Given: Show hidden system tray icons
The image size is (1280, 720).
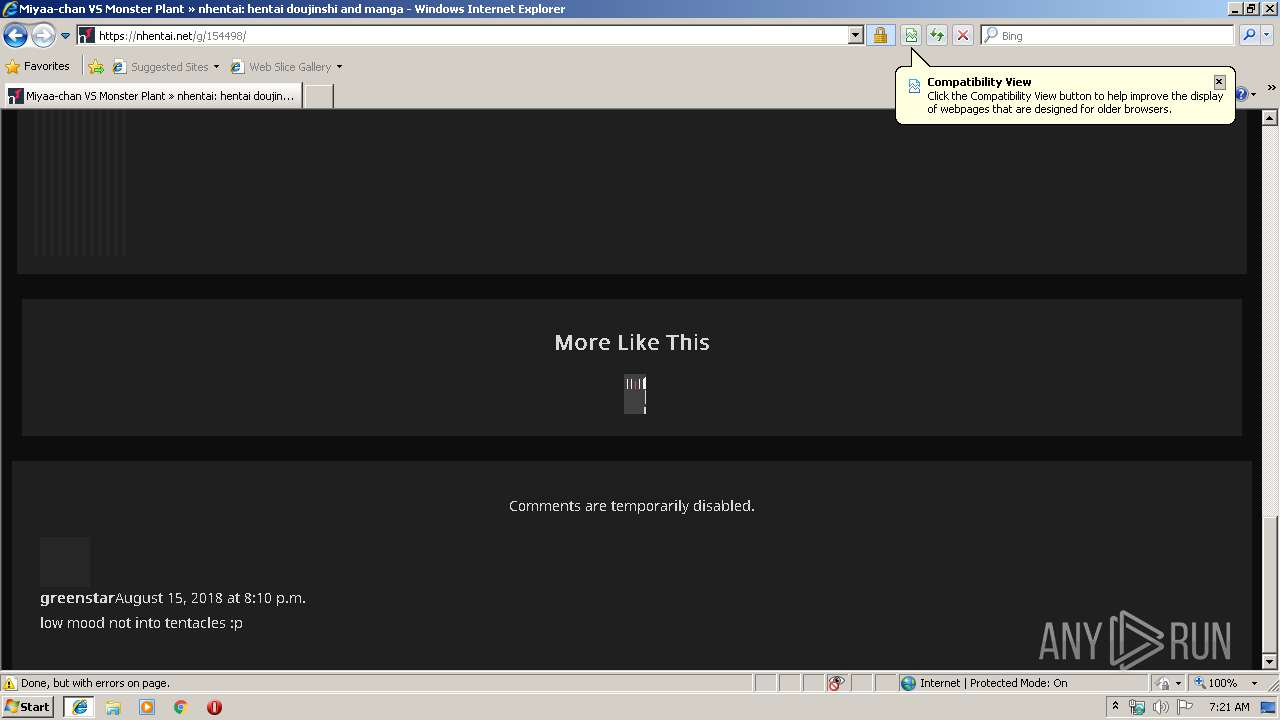Looking at the screenshot, I should point(1115,707).
